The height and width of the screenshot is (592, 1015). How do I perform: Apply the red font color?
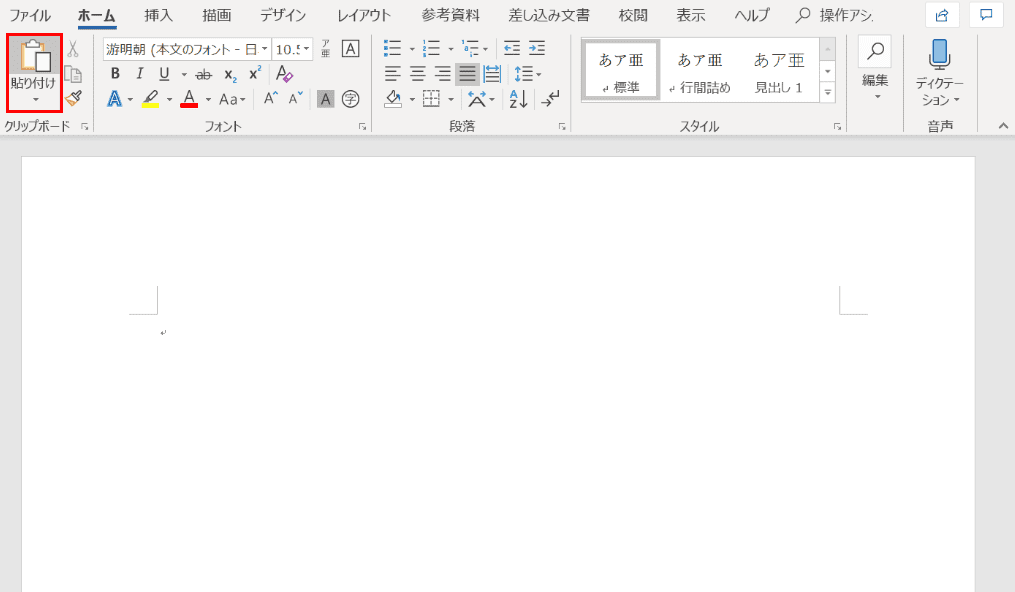point(189,99)
